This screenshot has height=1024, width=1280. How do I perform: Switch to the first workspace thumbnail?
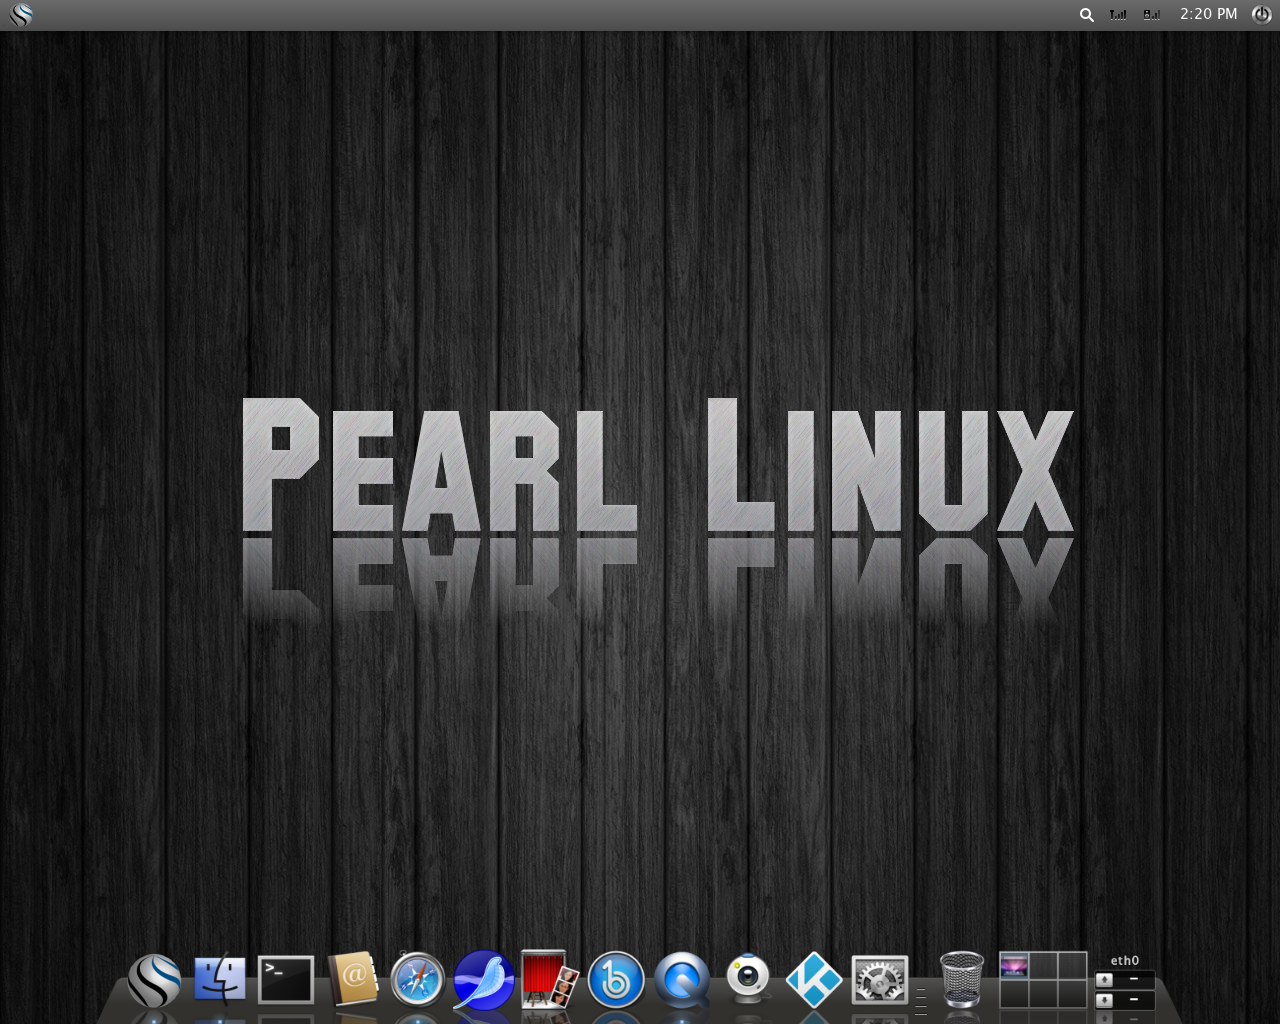tap(1014, 966)
